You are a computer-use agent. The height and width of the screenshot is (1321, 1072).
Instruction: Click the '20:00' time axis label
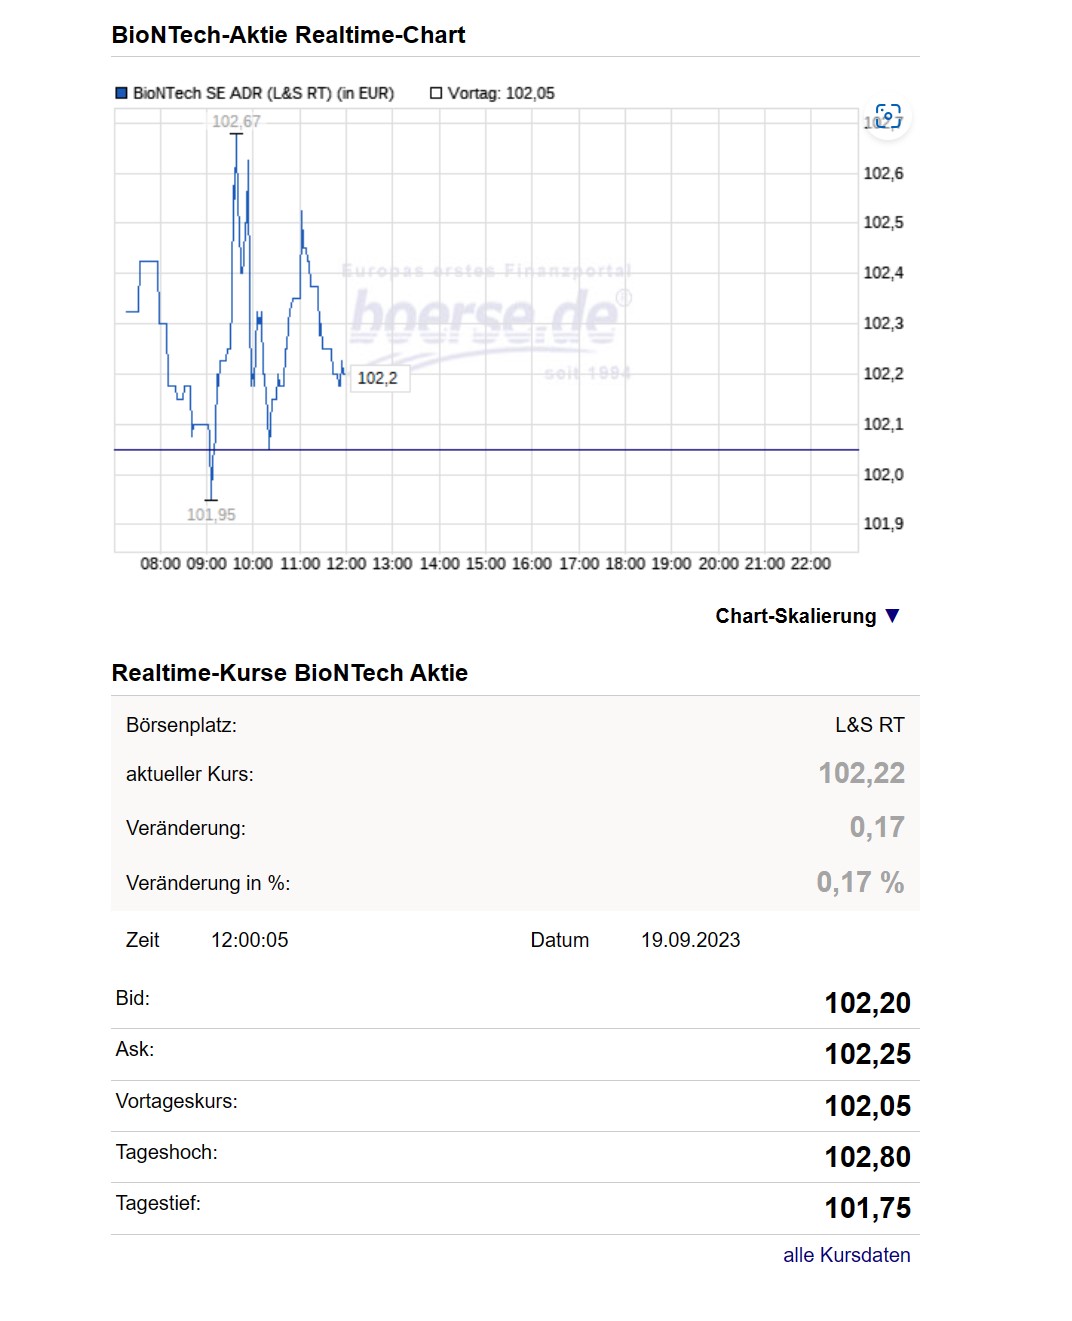click(x=718, y=564)
